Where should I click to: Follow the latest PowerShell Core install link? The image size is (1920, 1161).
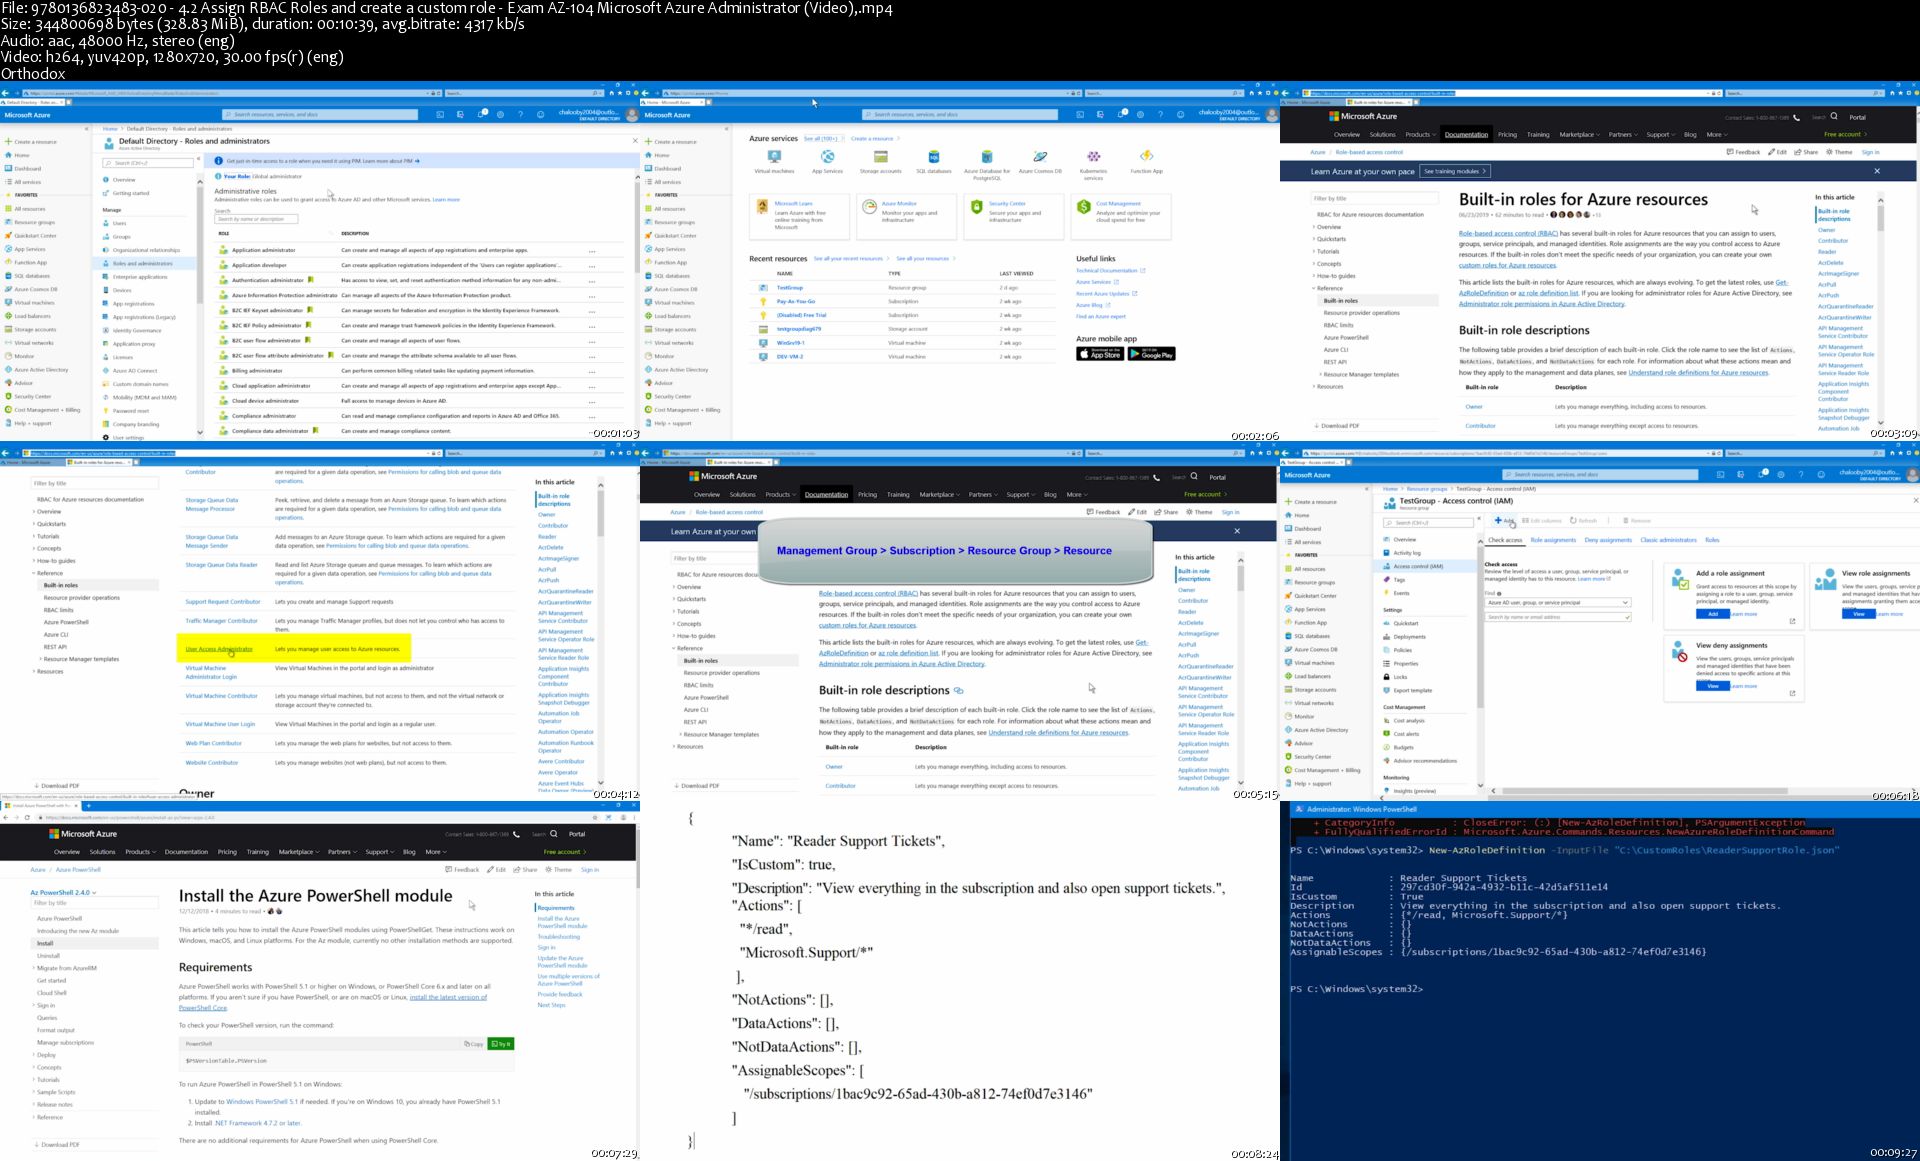(448, 997)
